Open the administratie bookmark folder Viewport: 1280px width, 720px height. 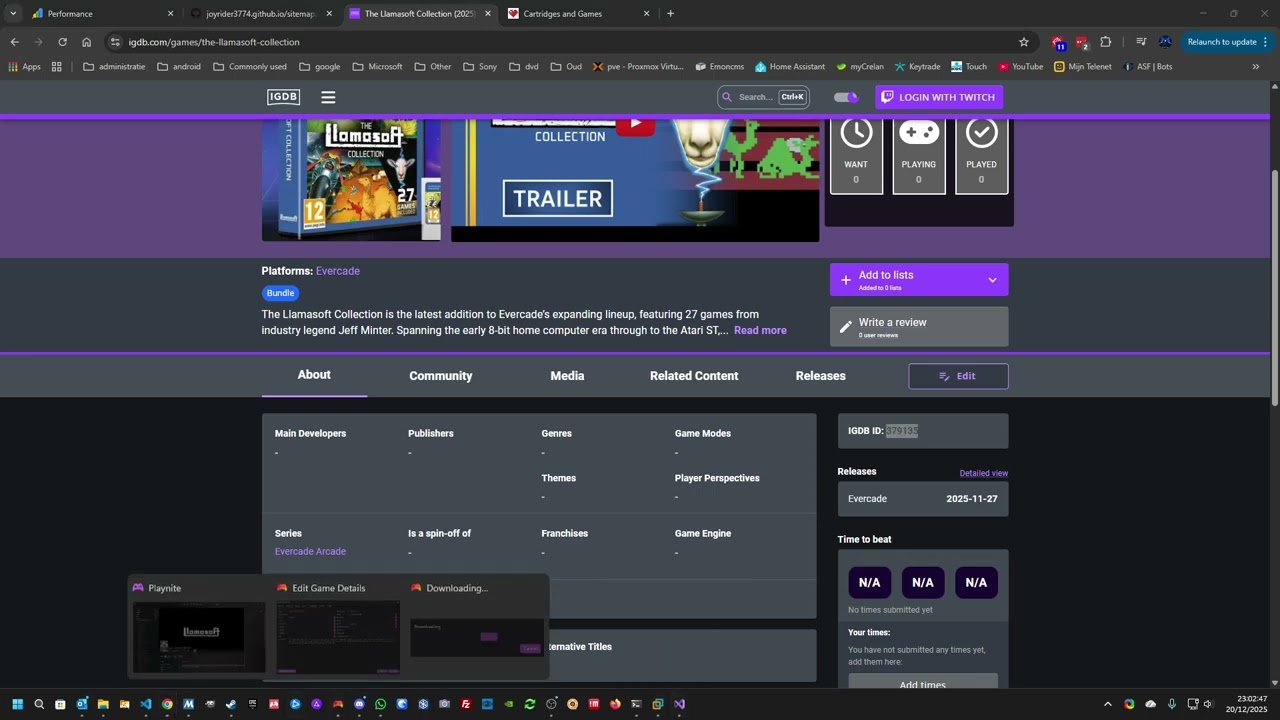(x=114, y=67)
